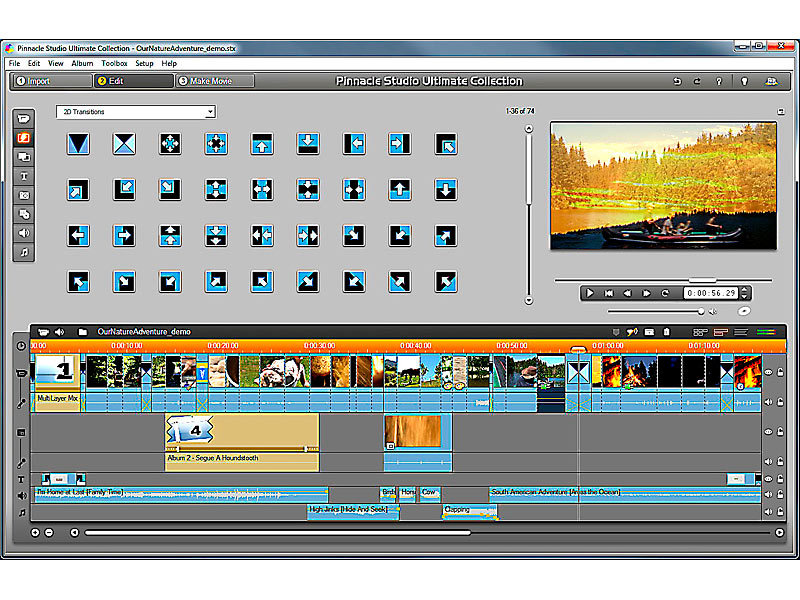
Task: Open the Edit menu
Action: (34, 63)
